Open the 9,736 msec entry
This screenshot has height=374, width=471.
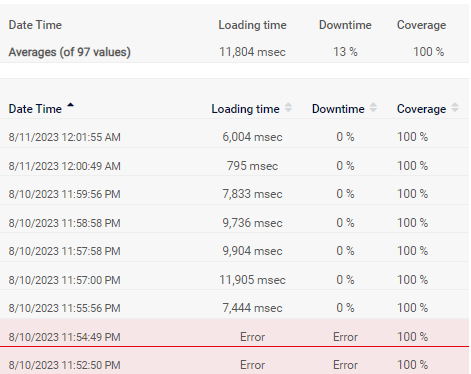(x=252, y=223)
